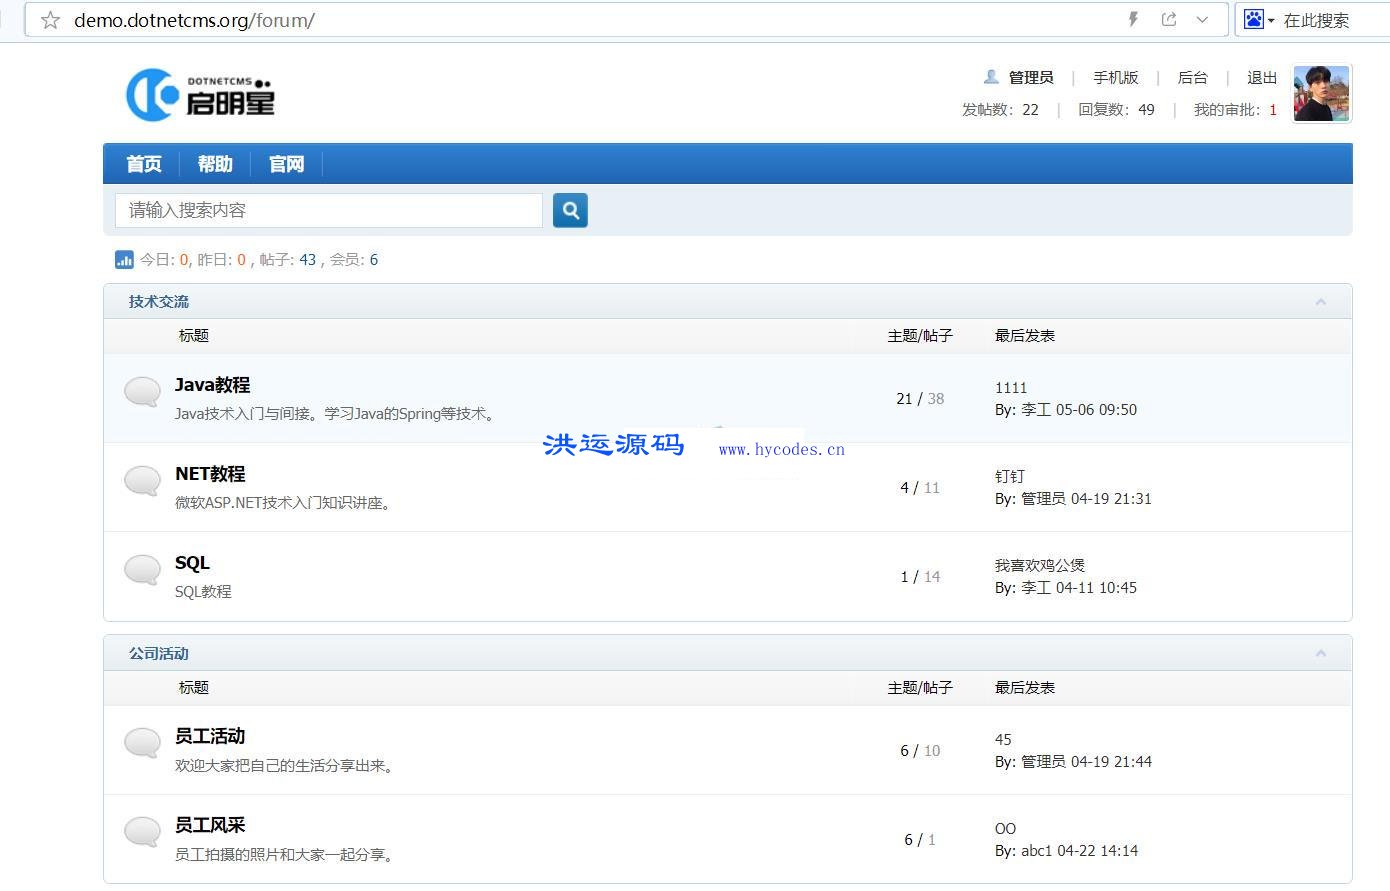
Task: Open the 后台 admin backend link
Action: [1192, 78]
